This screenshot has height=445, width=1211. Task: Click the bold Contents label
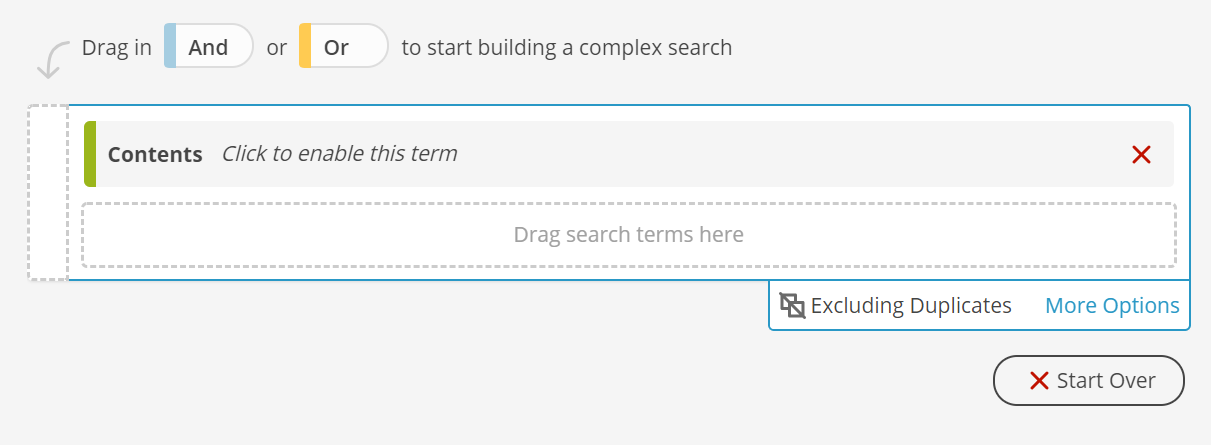point(155,155)
